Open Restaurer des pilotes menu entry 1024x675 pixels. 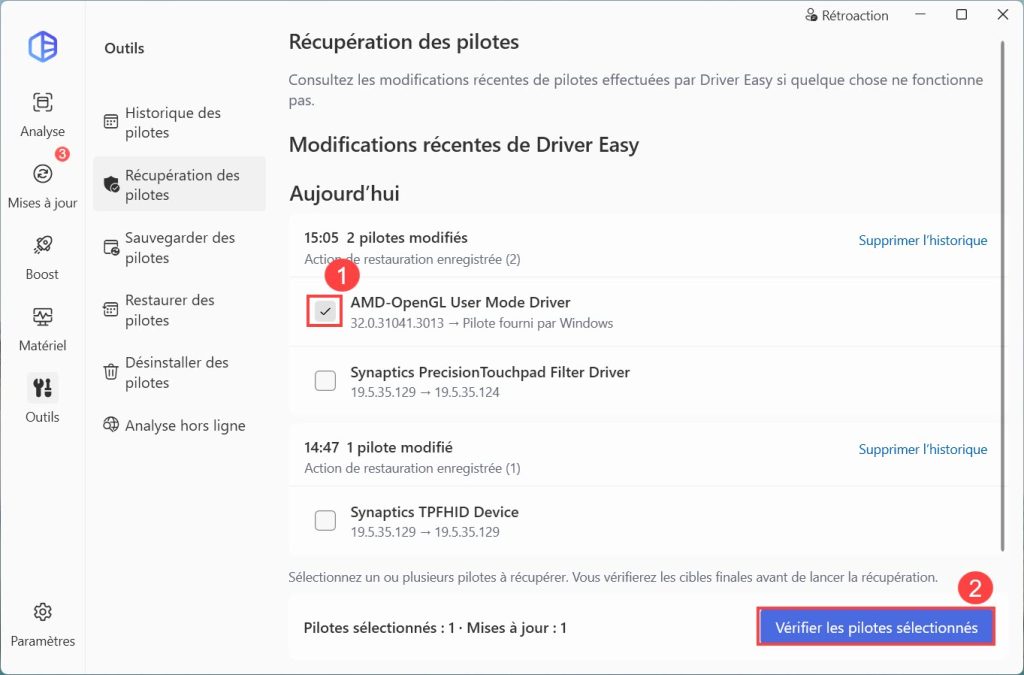pos(179,310)
